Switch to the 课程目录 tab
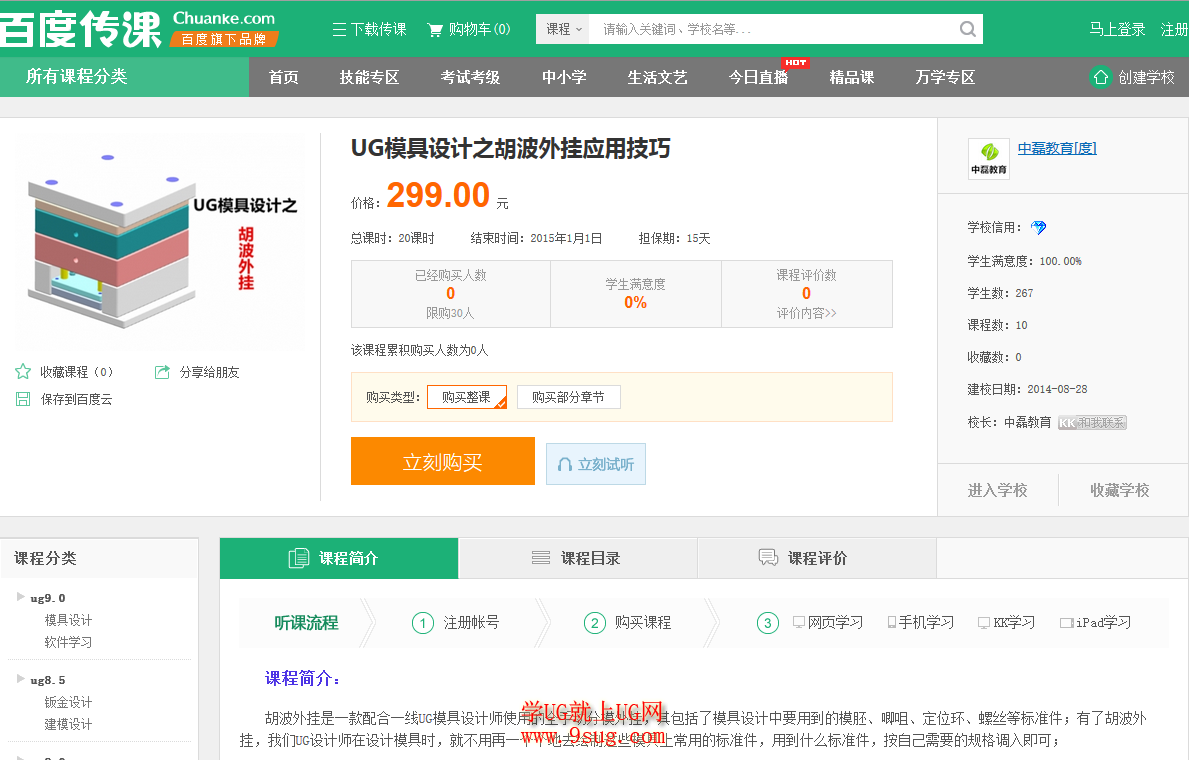Viewport: 1189px width, 760px height. tap(578, 558)
